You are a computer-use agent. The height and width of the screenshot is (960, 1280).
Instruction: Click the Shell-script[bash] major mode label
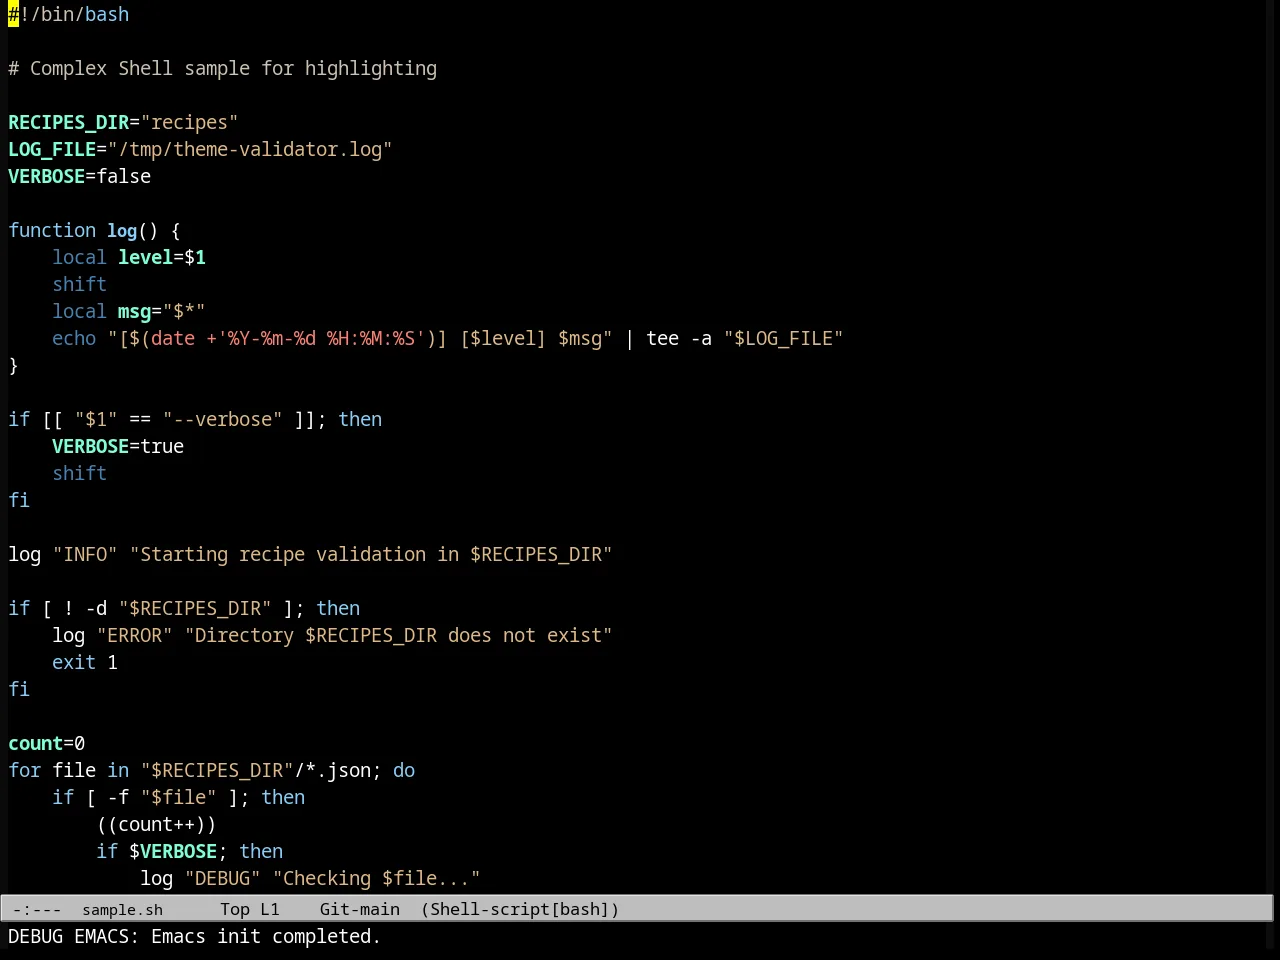520,909
